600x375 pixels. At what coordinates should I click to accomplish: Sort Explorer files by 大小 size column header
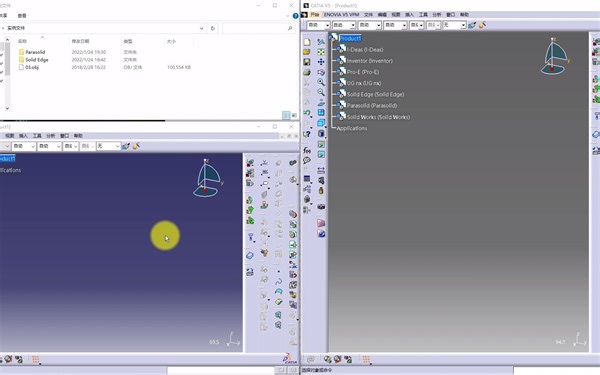[171, 41]
